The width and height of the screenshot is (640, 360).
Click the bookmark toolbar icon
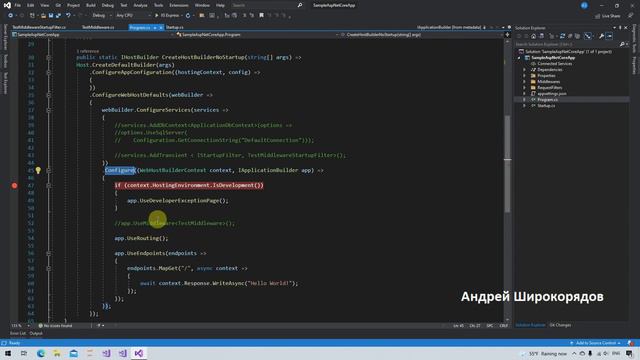(x=262, y=16)
